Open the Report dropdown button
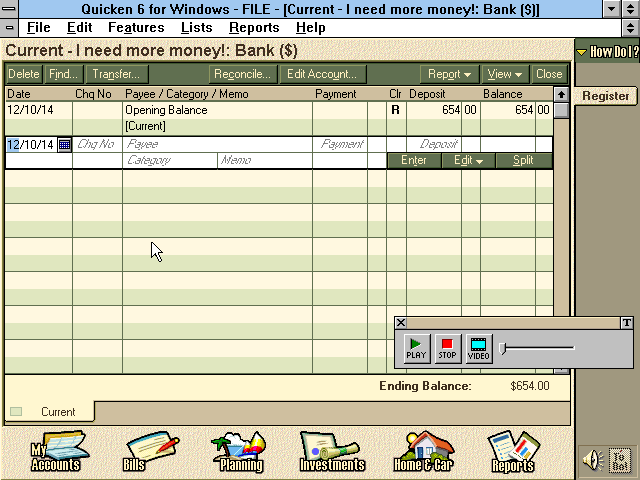Image resolution: width=640 pixels, height=480 pixels. coord(449,74)
